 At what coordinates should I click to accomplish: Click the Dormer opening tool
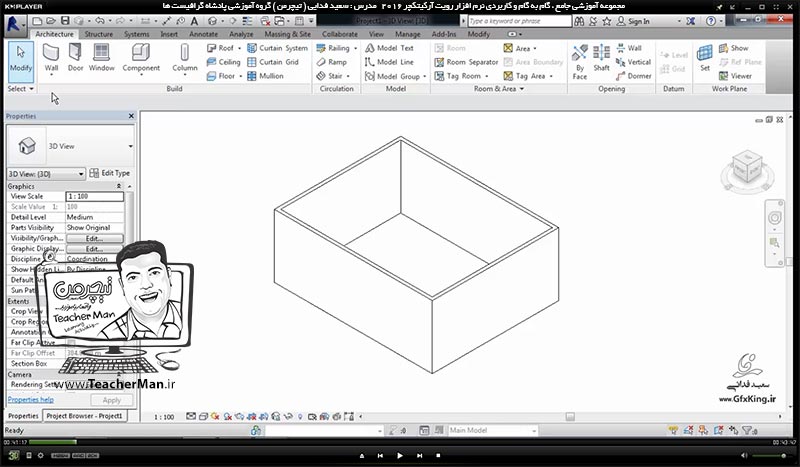click(x=634, y=76)
